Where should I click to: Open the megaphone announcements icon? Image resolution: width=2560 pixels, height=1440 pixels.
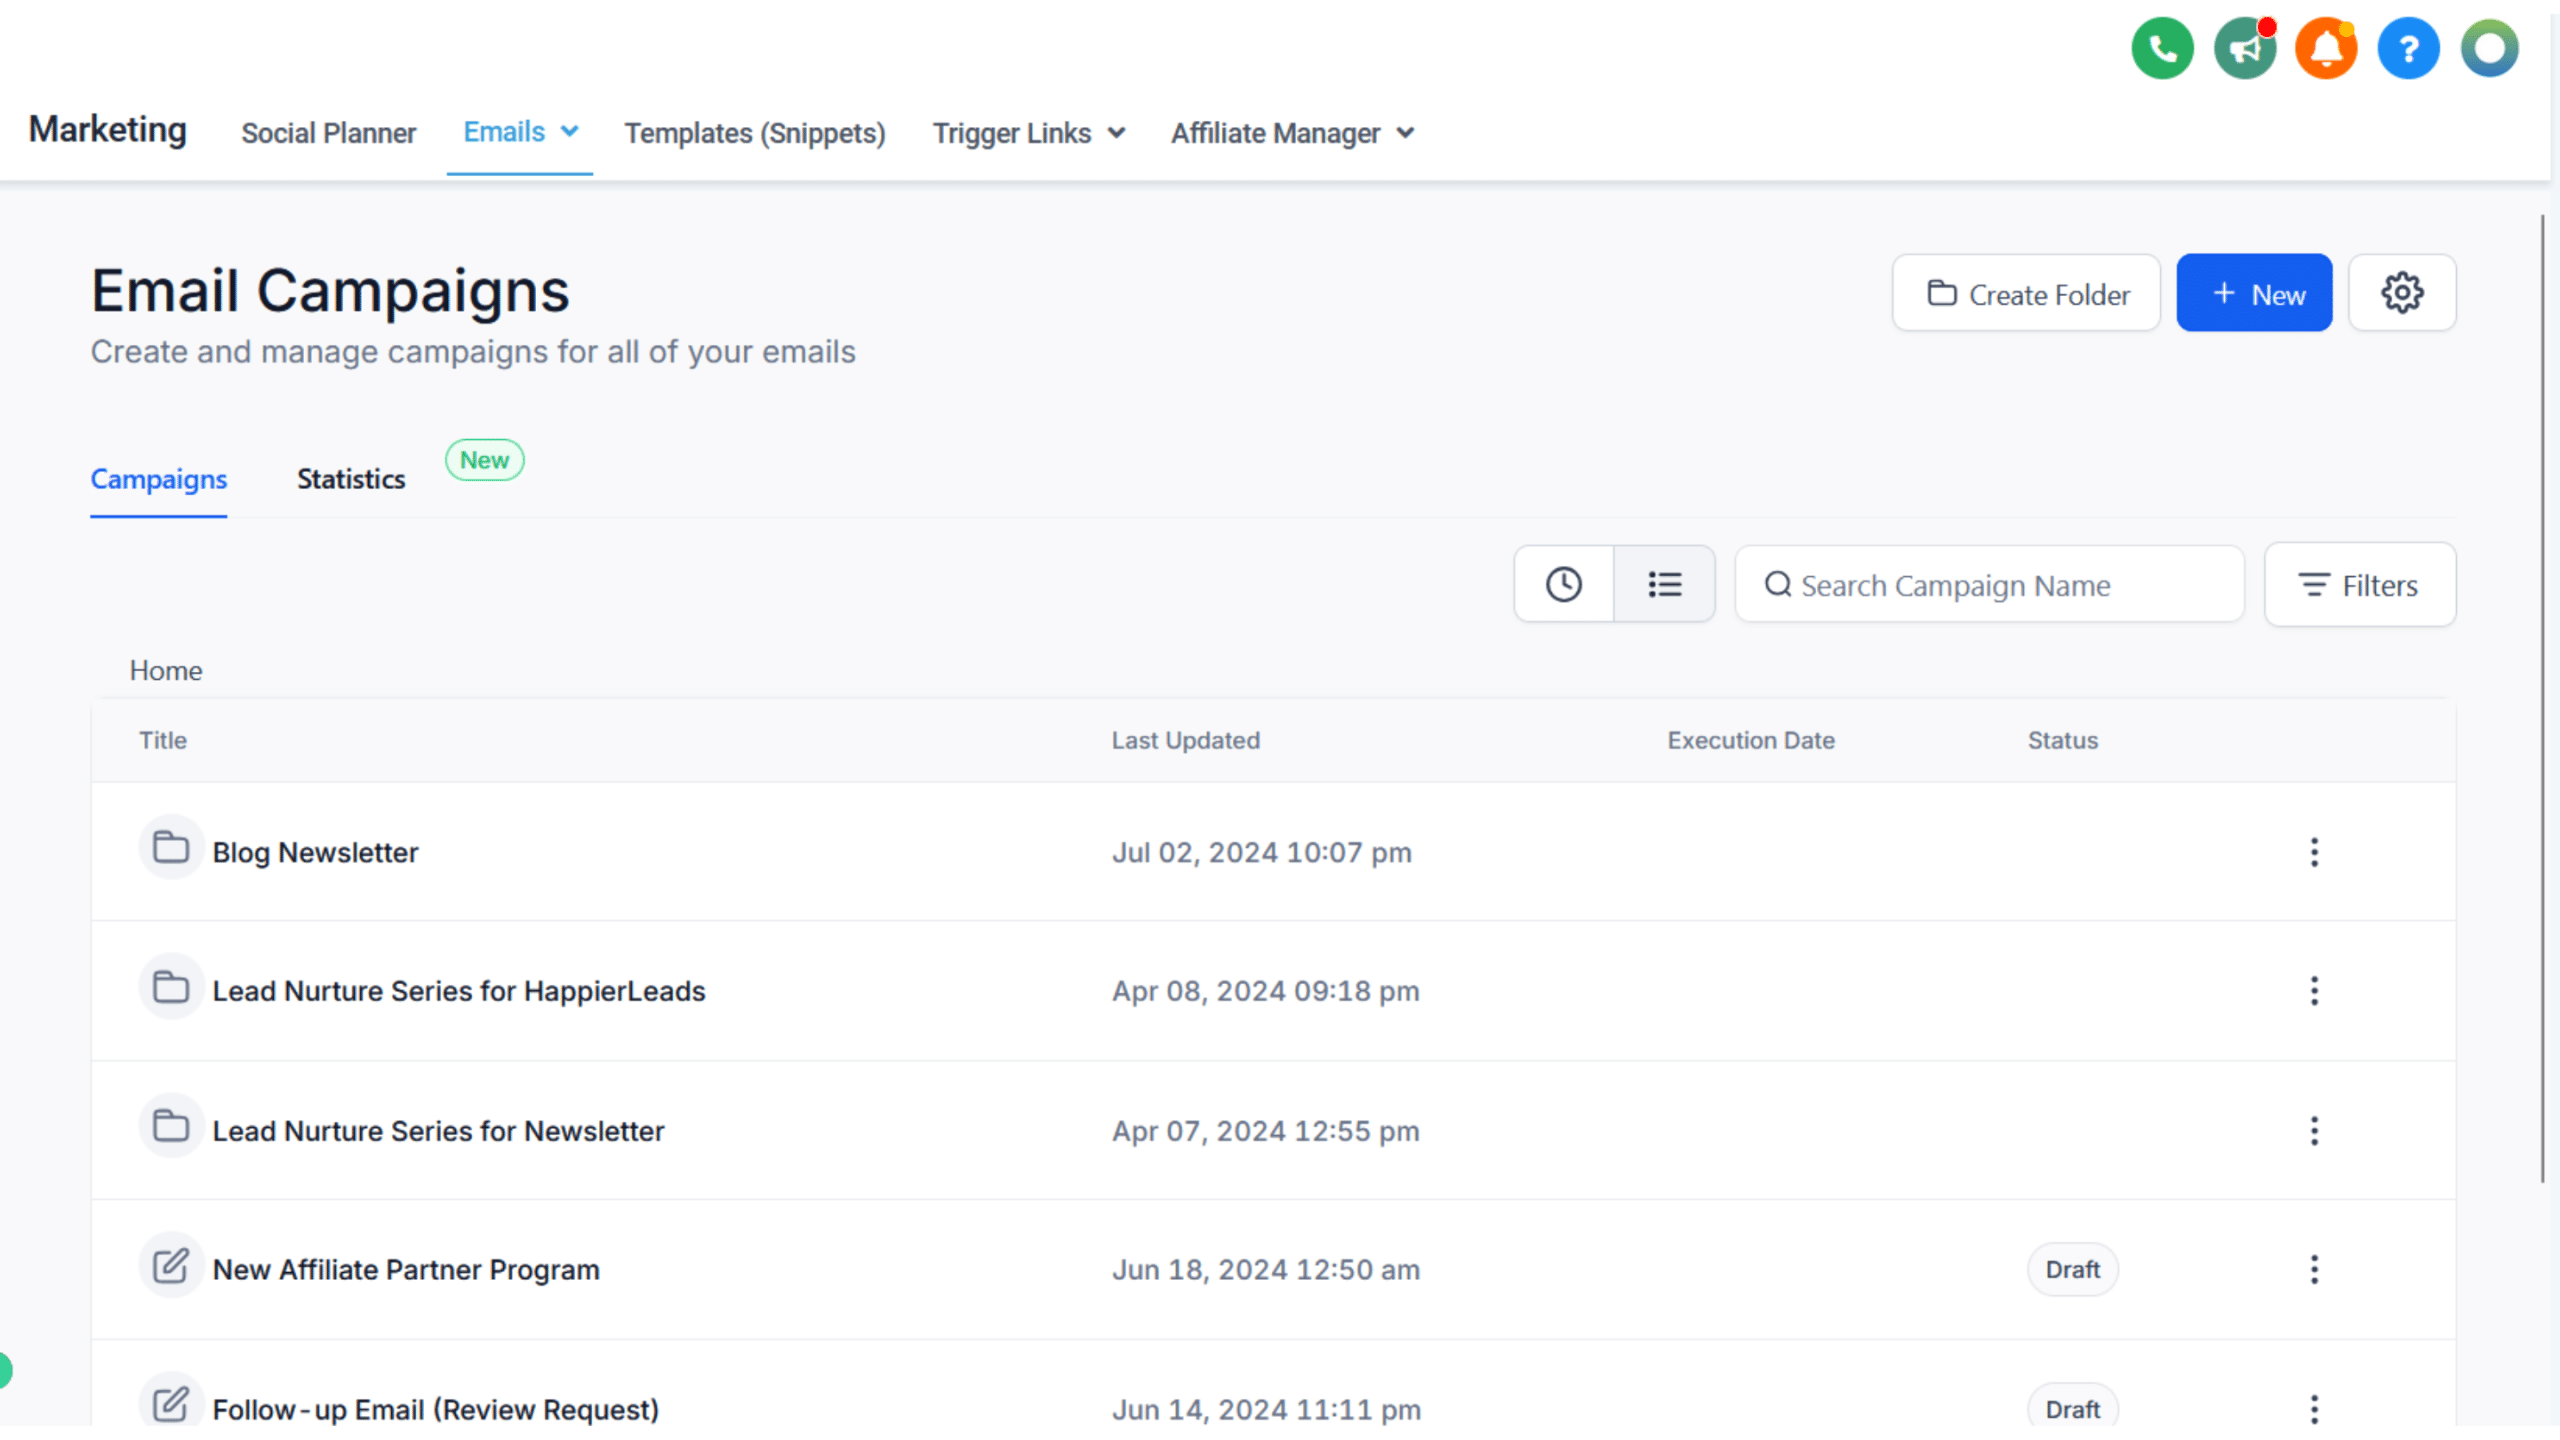(x=2244, y=48)
